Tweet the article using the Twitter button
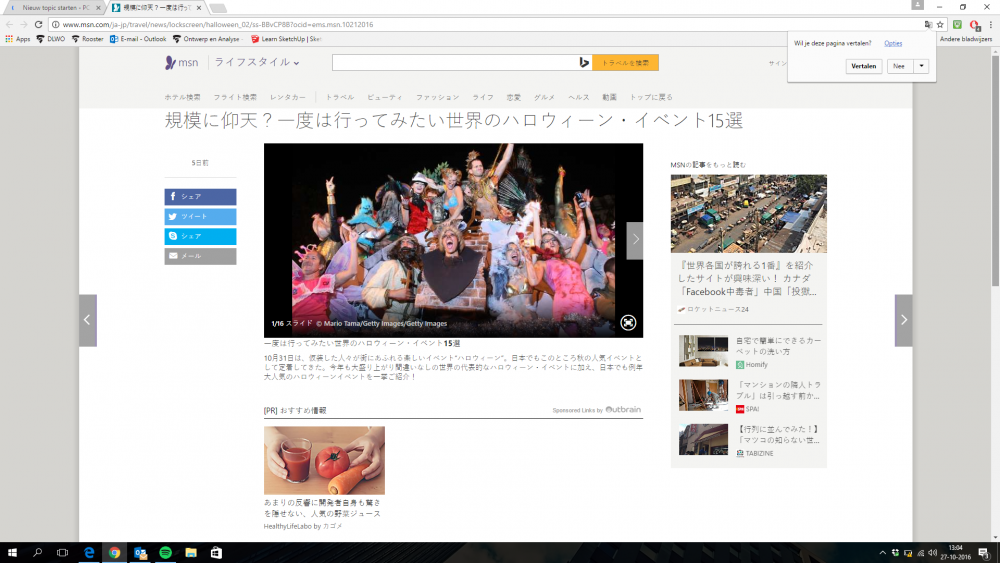The height and width of the screenshot is (563, 1000). pos(200,217)
